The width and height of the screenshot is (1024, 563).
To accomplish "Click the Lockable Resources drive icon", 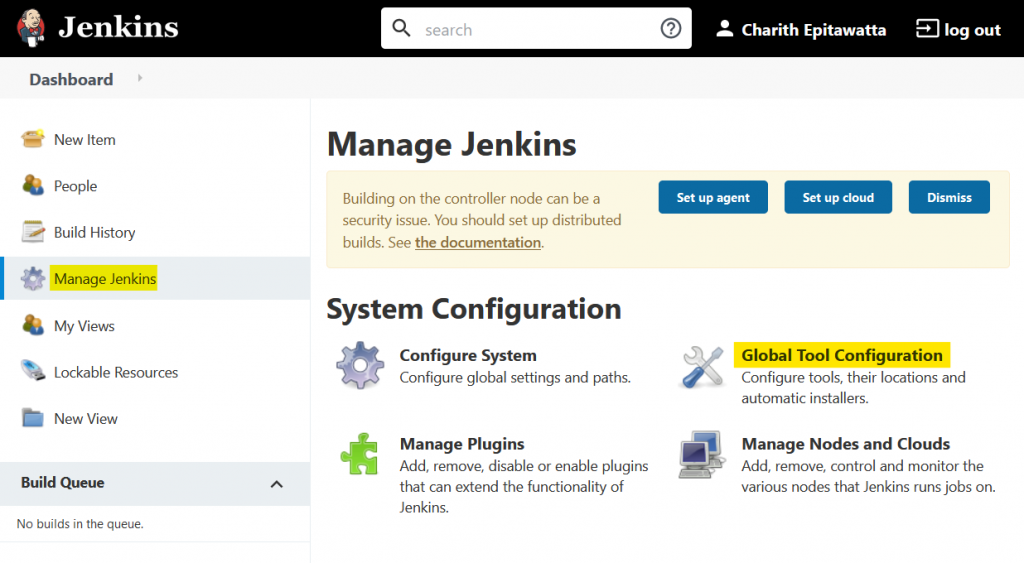I will pyautogui.click(x=33, y=371).
